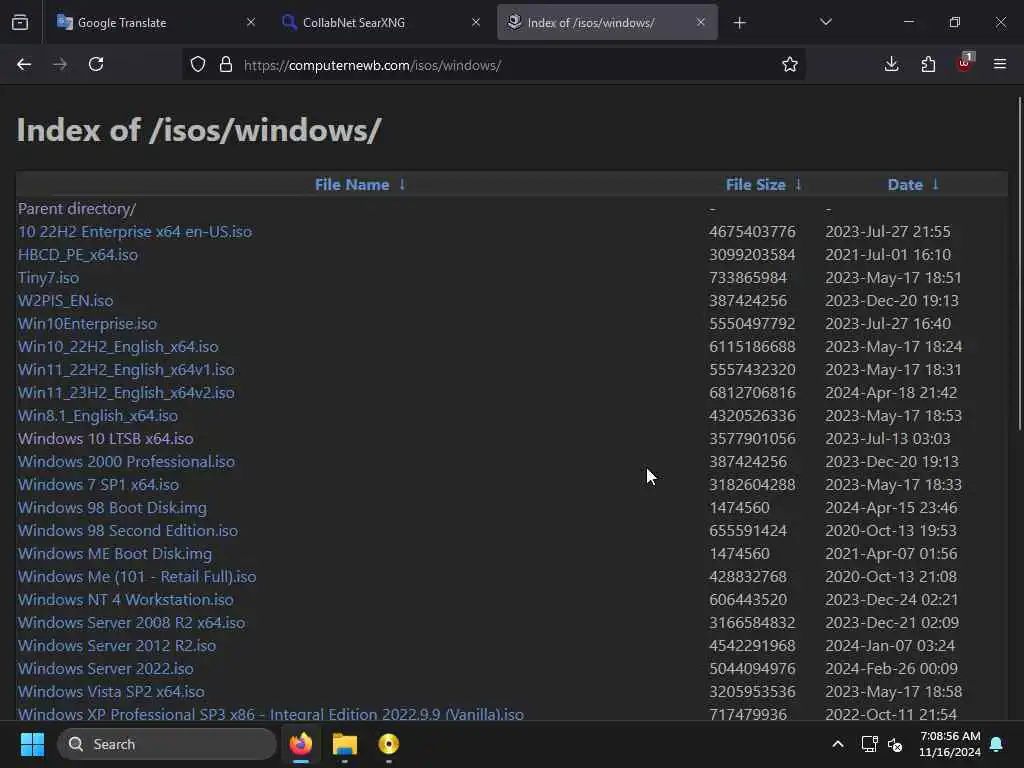Sort listing by File Name header
1024x768 pixels.
[352, 185]
